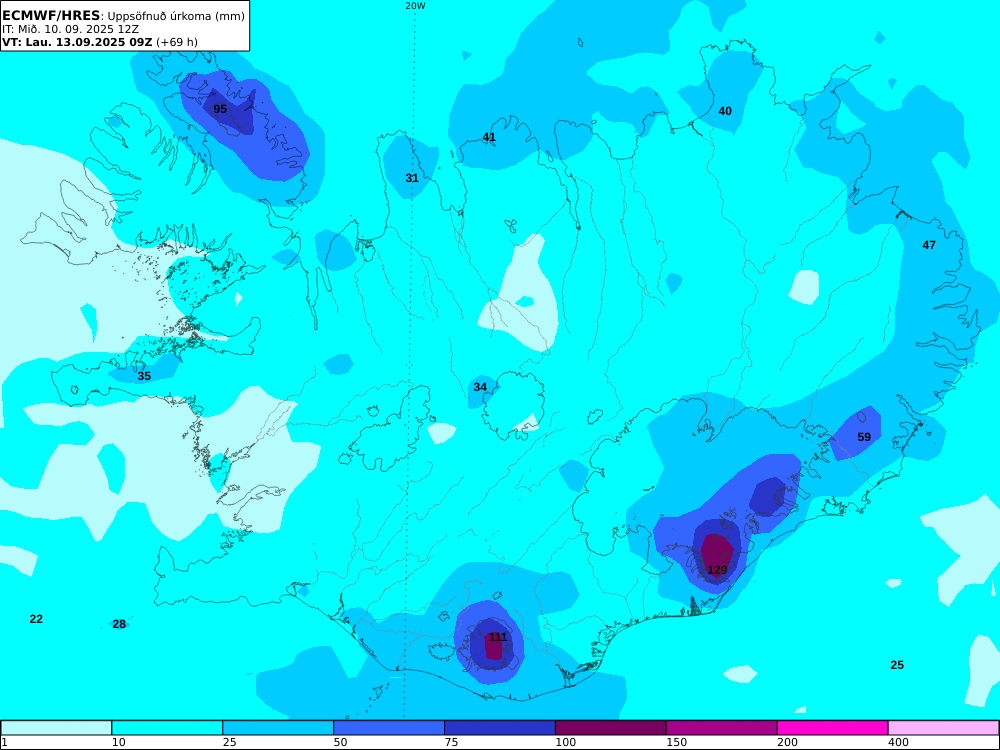Click the 111 mm precipitation value on south coast

point(498,637)
